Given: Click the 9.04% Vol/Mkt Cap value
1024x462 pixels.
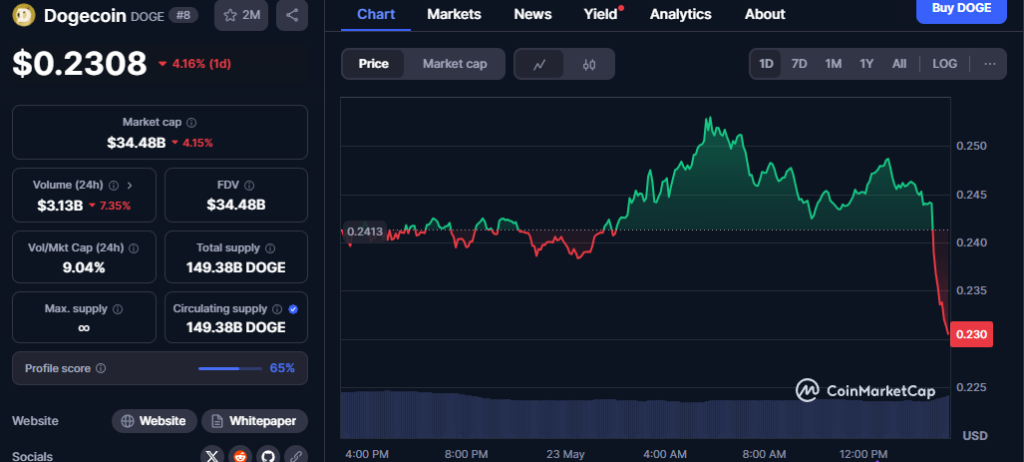Looking at the screenshot, I should click(84, 267).
